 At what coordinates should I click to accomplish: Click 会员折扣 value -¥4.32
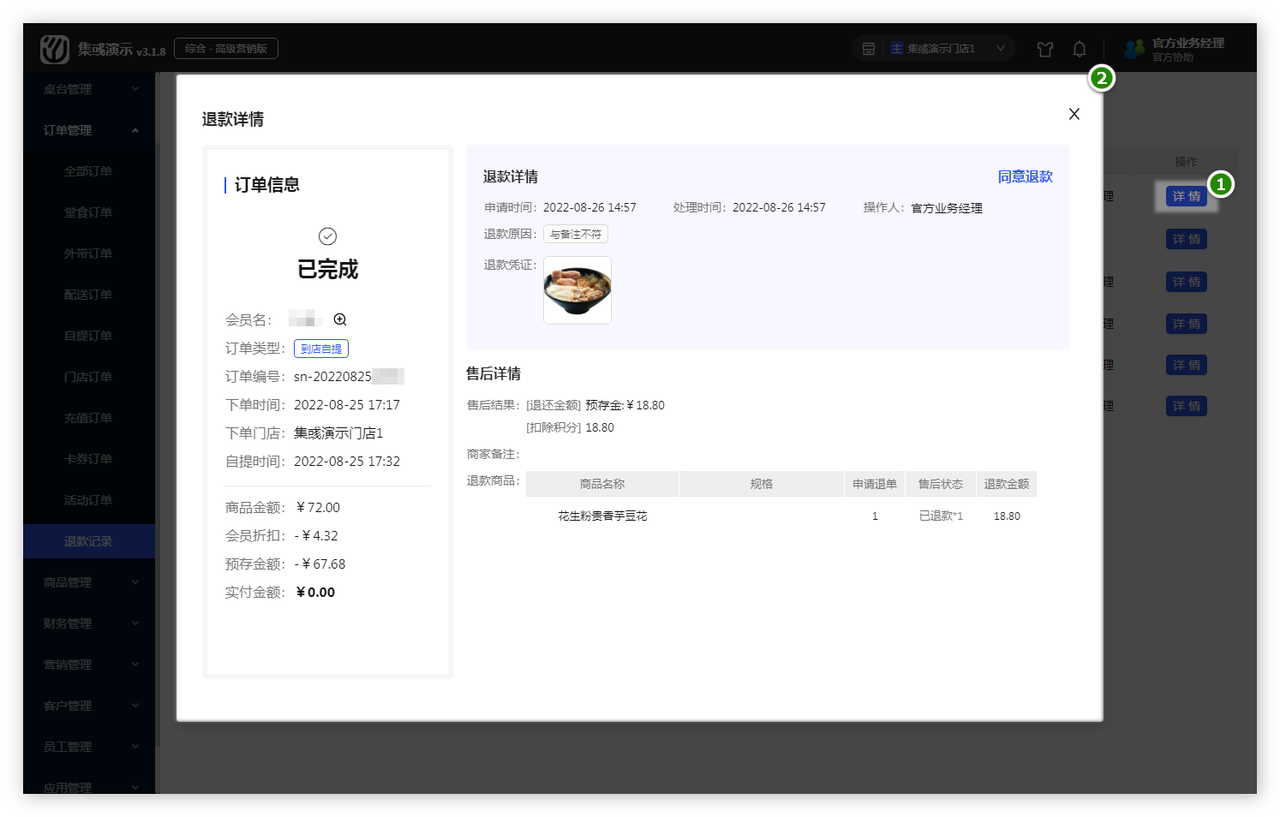pos(317,536)
